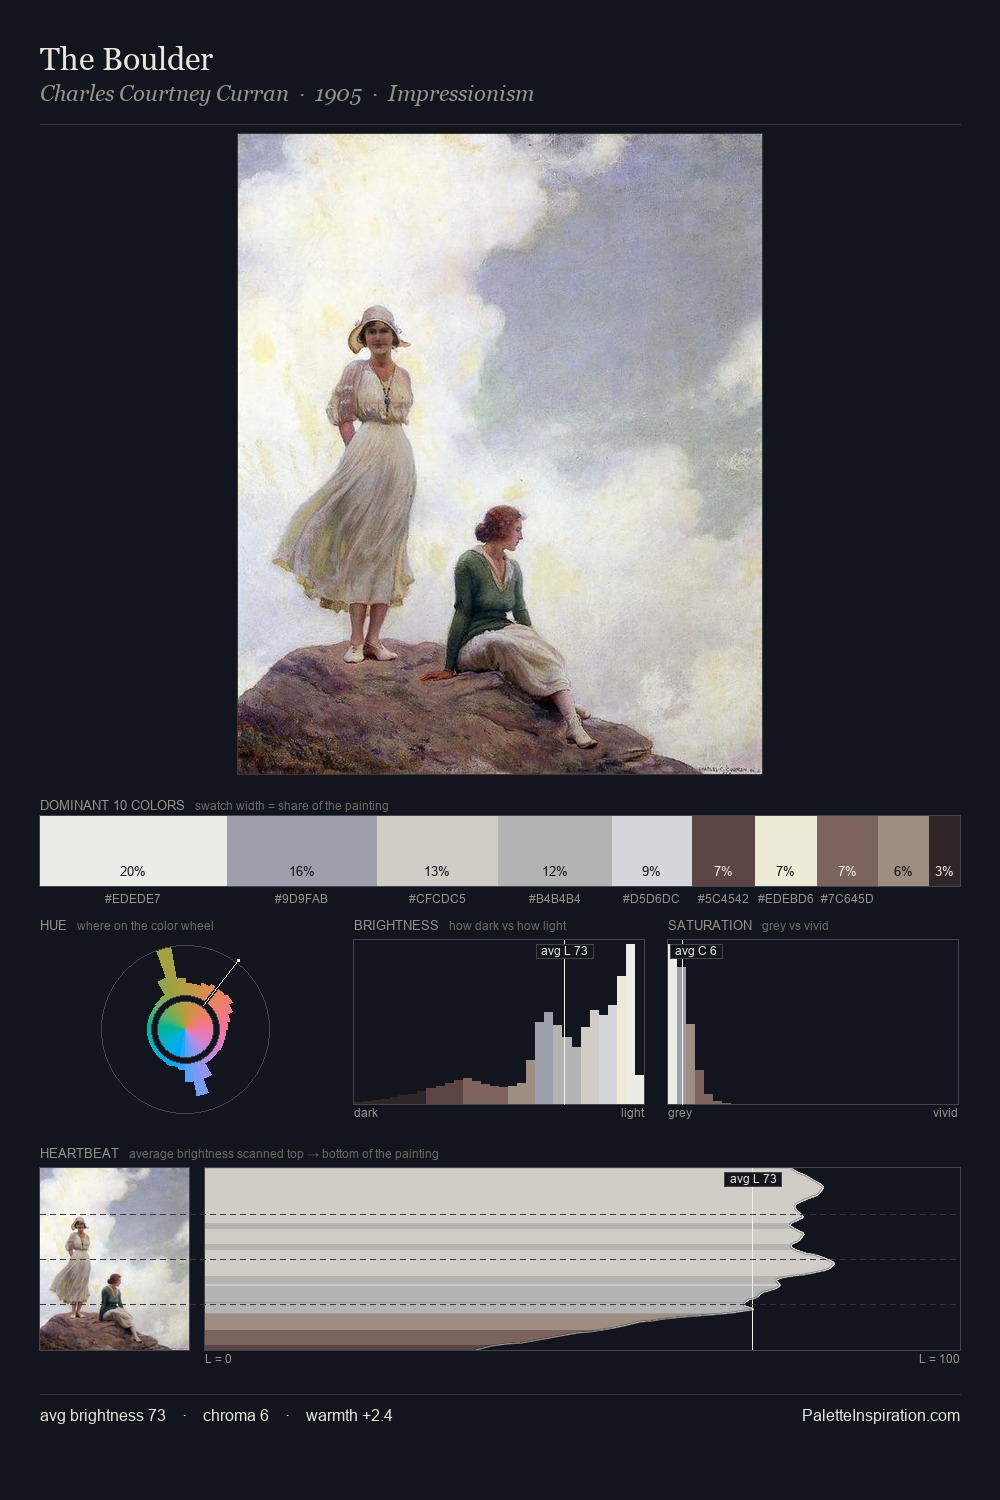1000x1500 pixels.
Task: Click the 'grey' axis label under Saturation
Action: click(x=680, y=1113)
